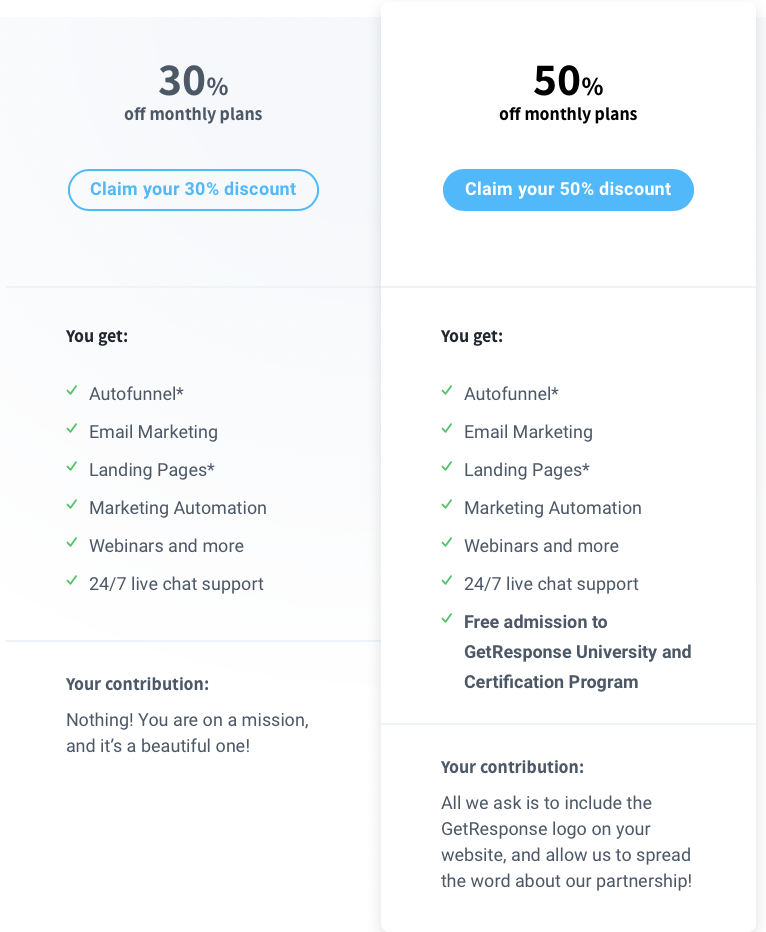Click checkmark beside Webinars and more in 50% plan
Image resolution: width=766 pixels, height=932 pixels.
[447, 543]
